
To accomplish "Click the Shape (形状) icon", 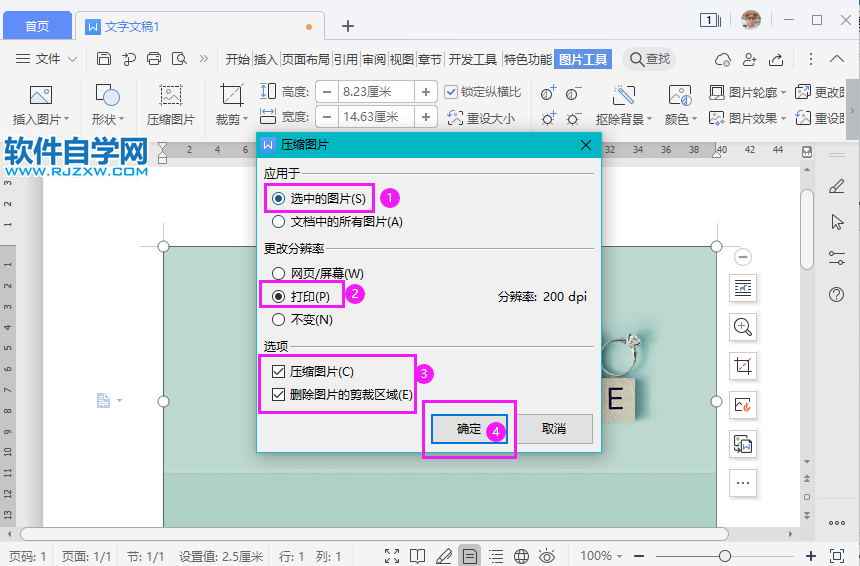I will [108, 95].
